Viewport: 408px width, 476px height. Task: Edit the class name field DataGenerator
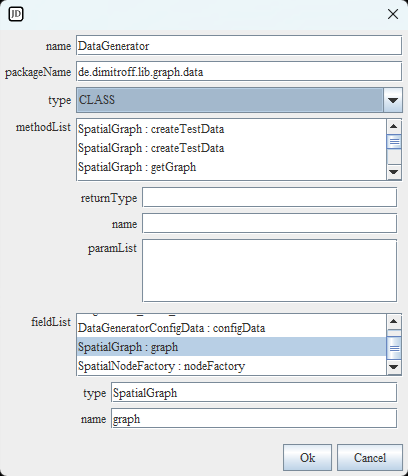(239, 46)
